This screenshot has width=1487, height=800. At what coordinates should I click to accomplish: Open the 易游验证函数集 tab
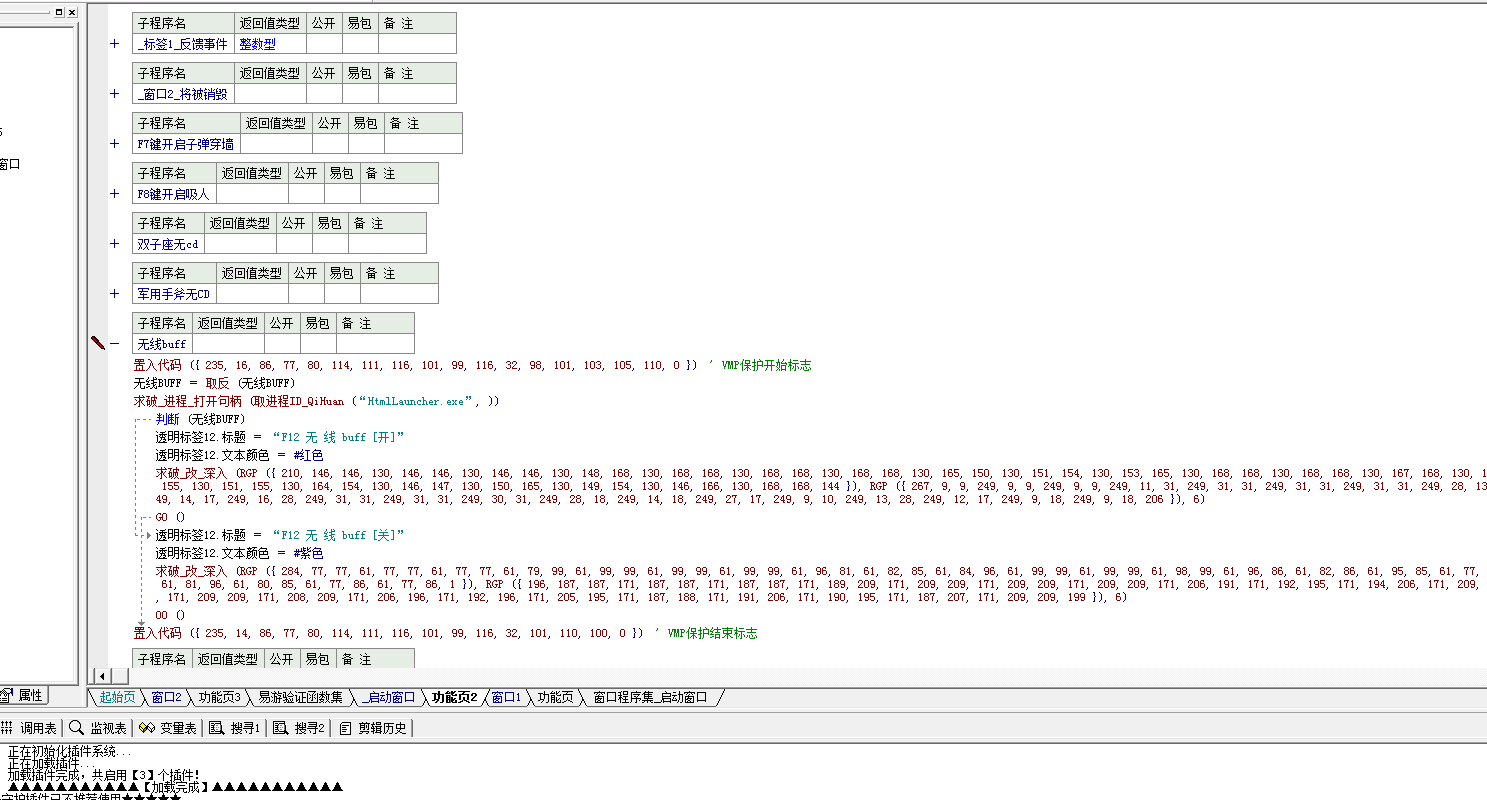coord(300,697)
